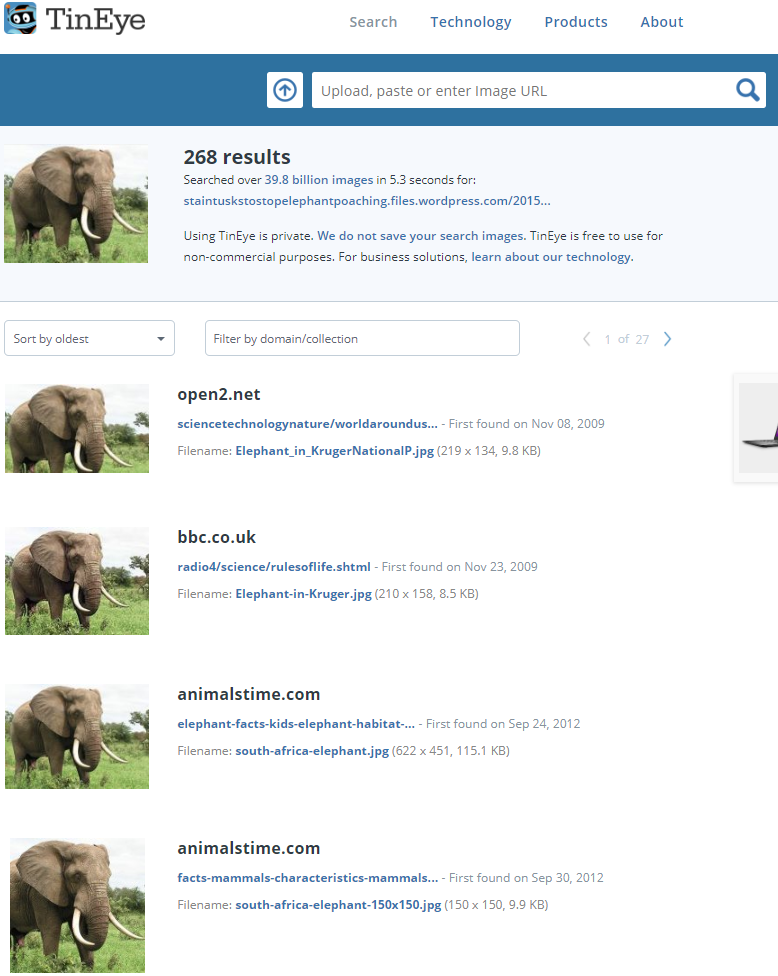Click the bbc.co.uk domain heading
The image size is (778, 976).
click(x=217, y=537)
